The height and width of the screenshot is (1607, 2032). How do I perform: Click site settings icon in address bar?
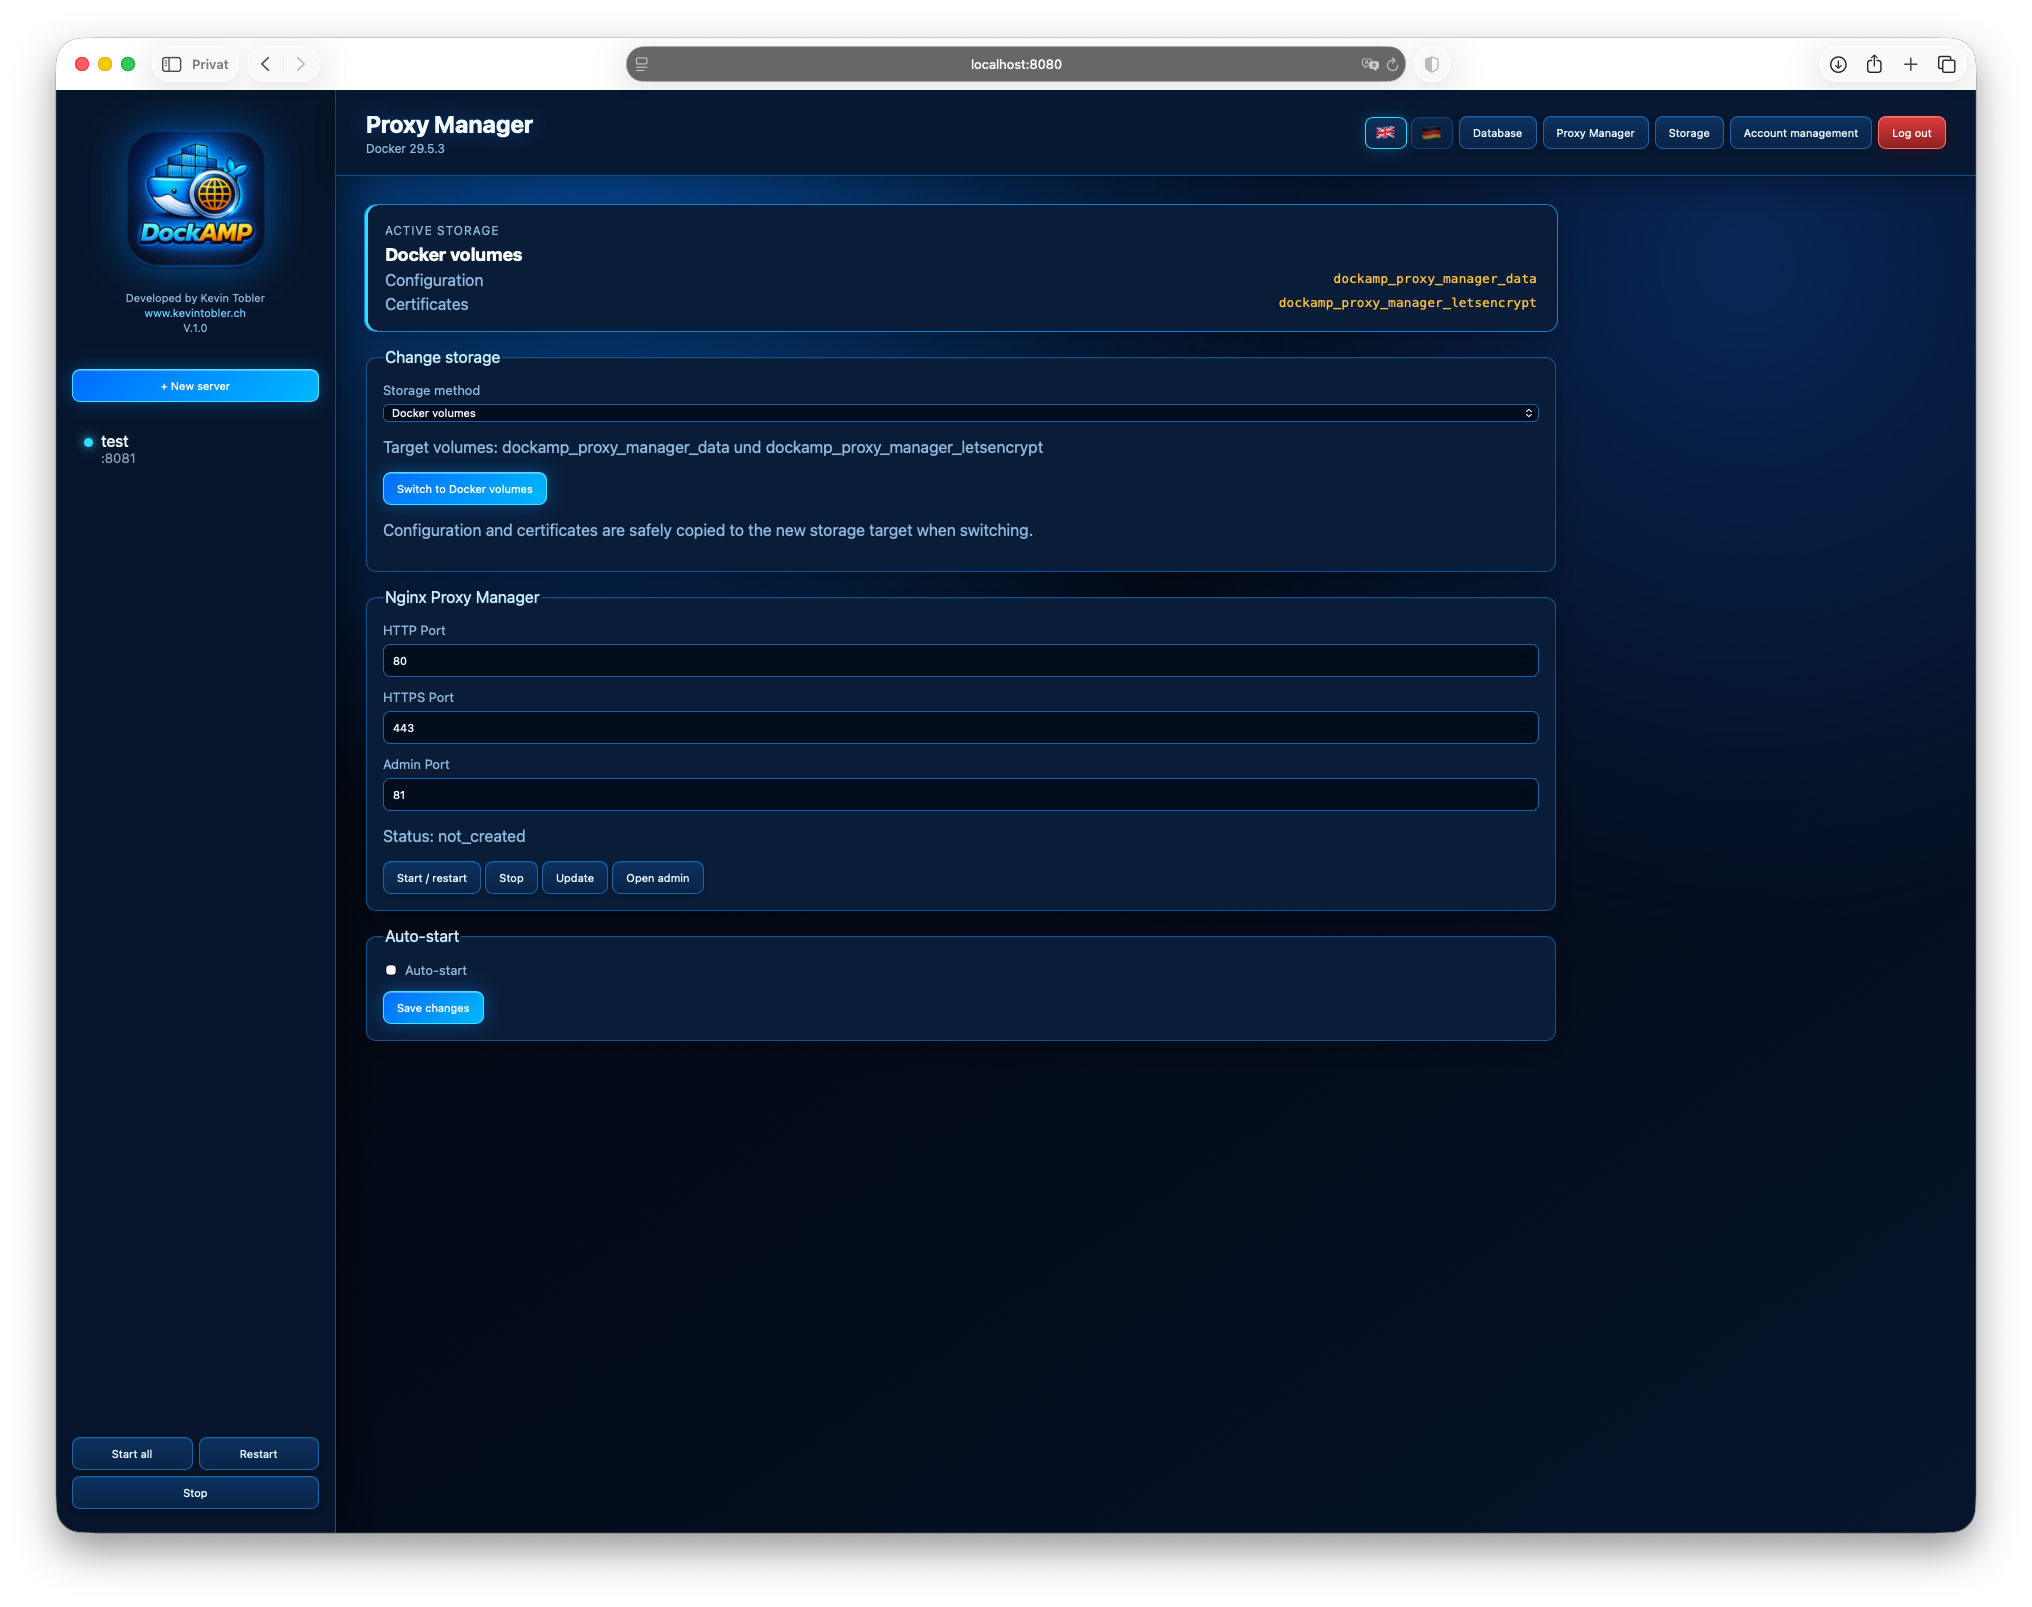point(642,64)
